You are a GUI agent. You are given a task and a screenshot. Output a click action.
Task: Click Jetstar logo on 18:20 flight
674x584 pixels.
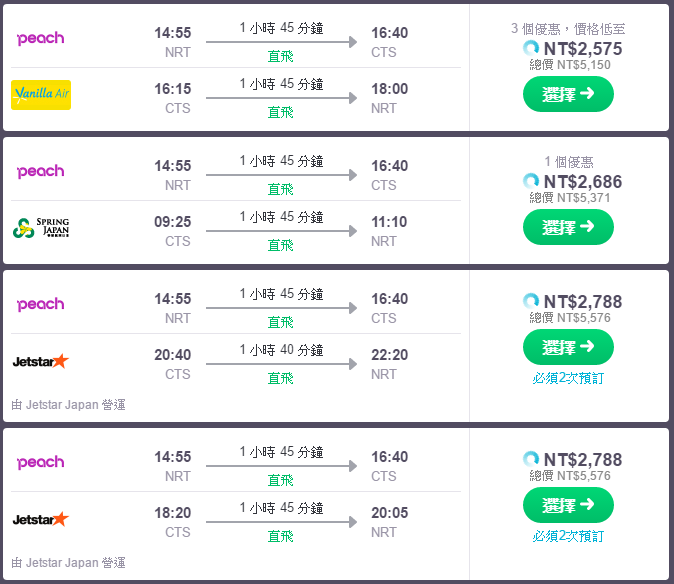41,519
